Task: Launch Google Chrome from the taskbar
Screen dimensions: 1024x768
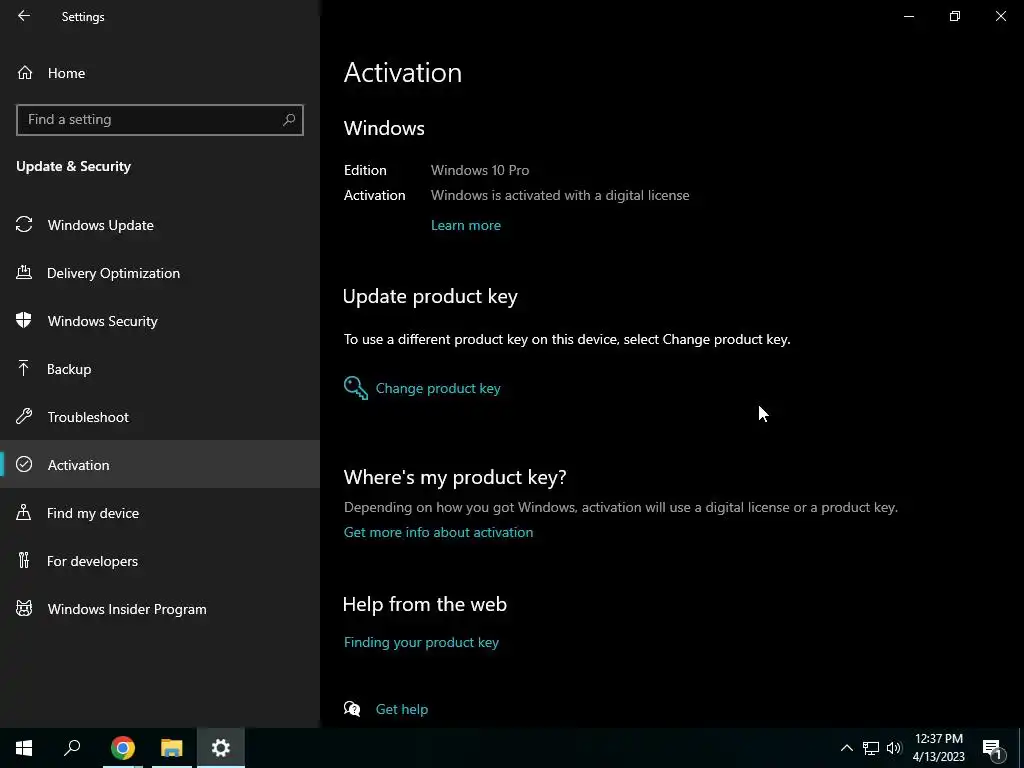Action: coord(123,748)
